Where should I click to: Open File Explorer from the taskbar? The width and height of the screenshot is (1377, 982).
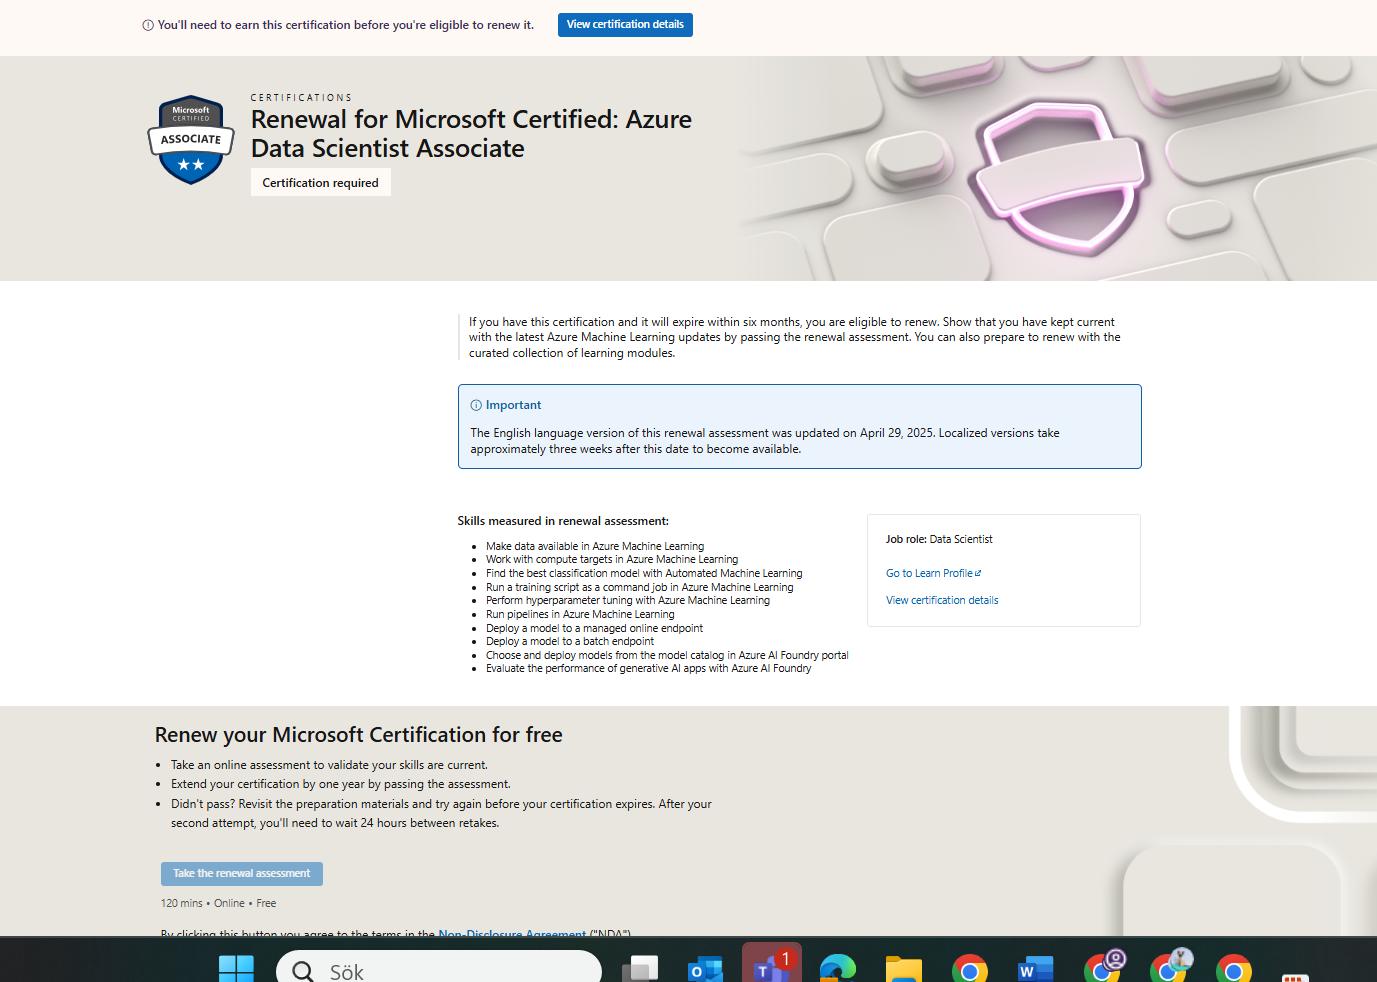[904, 968]
